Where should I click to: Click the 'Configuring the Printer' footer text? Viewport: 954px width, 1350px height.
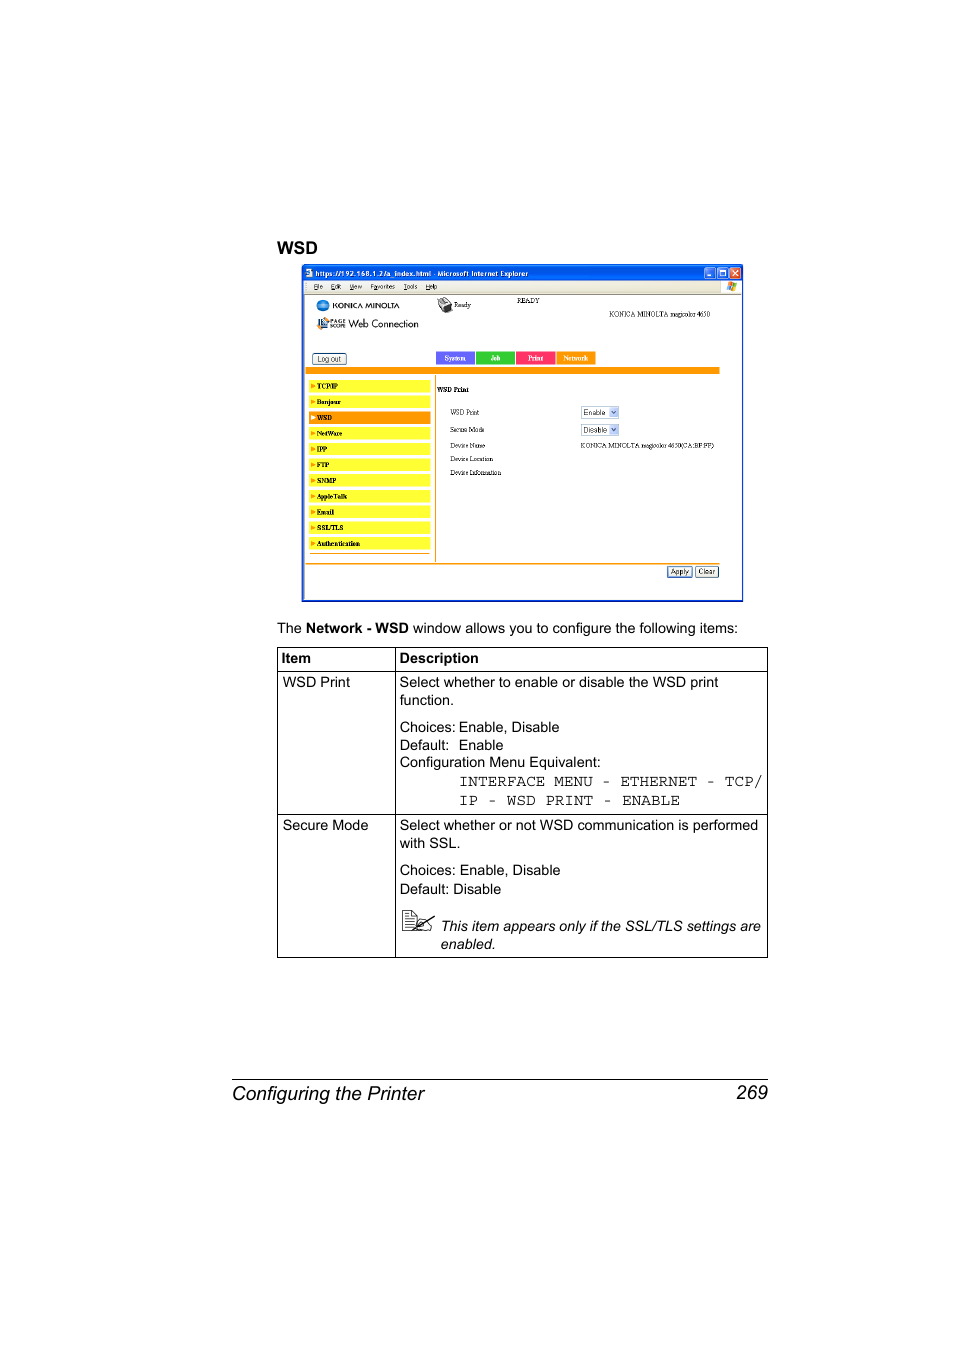(328, 1094)
